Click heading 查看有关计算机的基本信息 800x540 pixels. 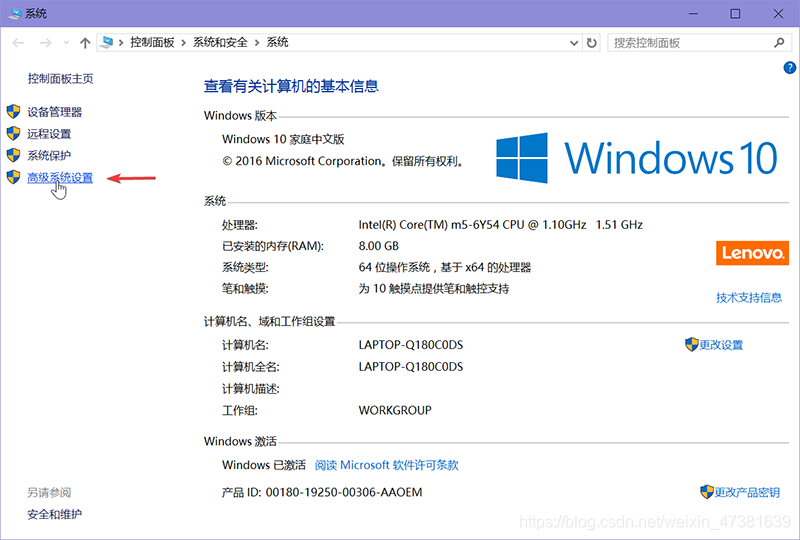pyautogui.click(x=291, y=86)
